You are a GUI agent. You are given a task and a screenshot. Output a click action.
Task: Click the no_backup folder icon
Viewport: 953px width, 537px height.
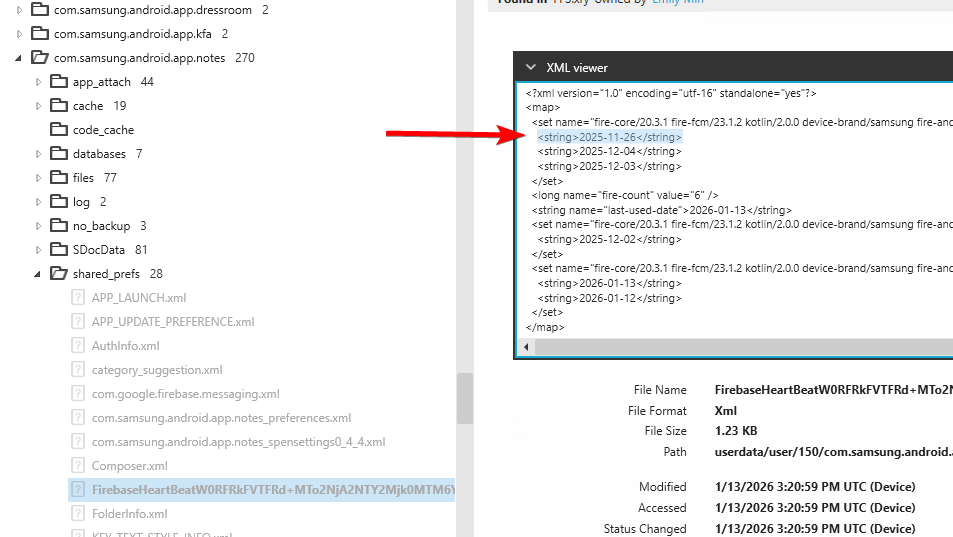coord(59,225)
